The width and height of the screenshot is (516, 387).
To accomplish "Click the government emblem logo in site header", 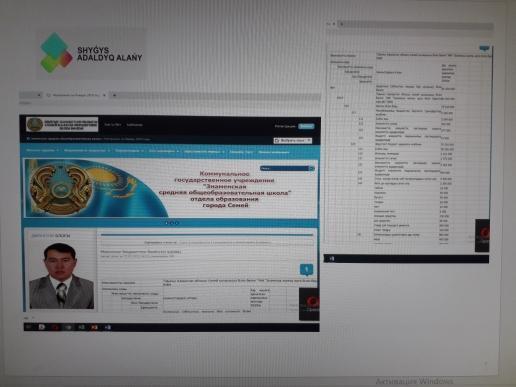I will click(x=62, y=125).
